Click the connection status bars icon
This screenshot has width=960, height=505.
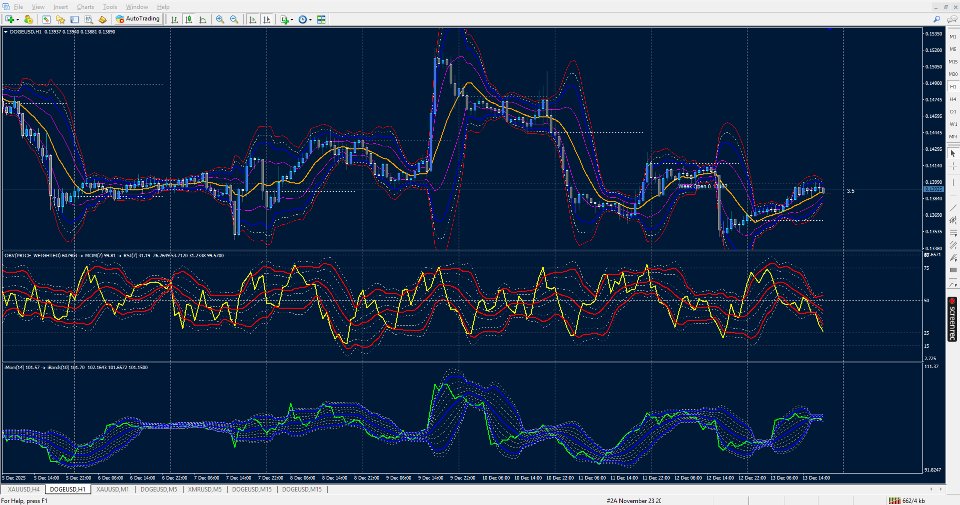pos(894,501)
